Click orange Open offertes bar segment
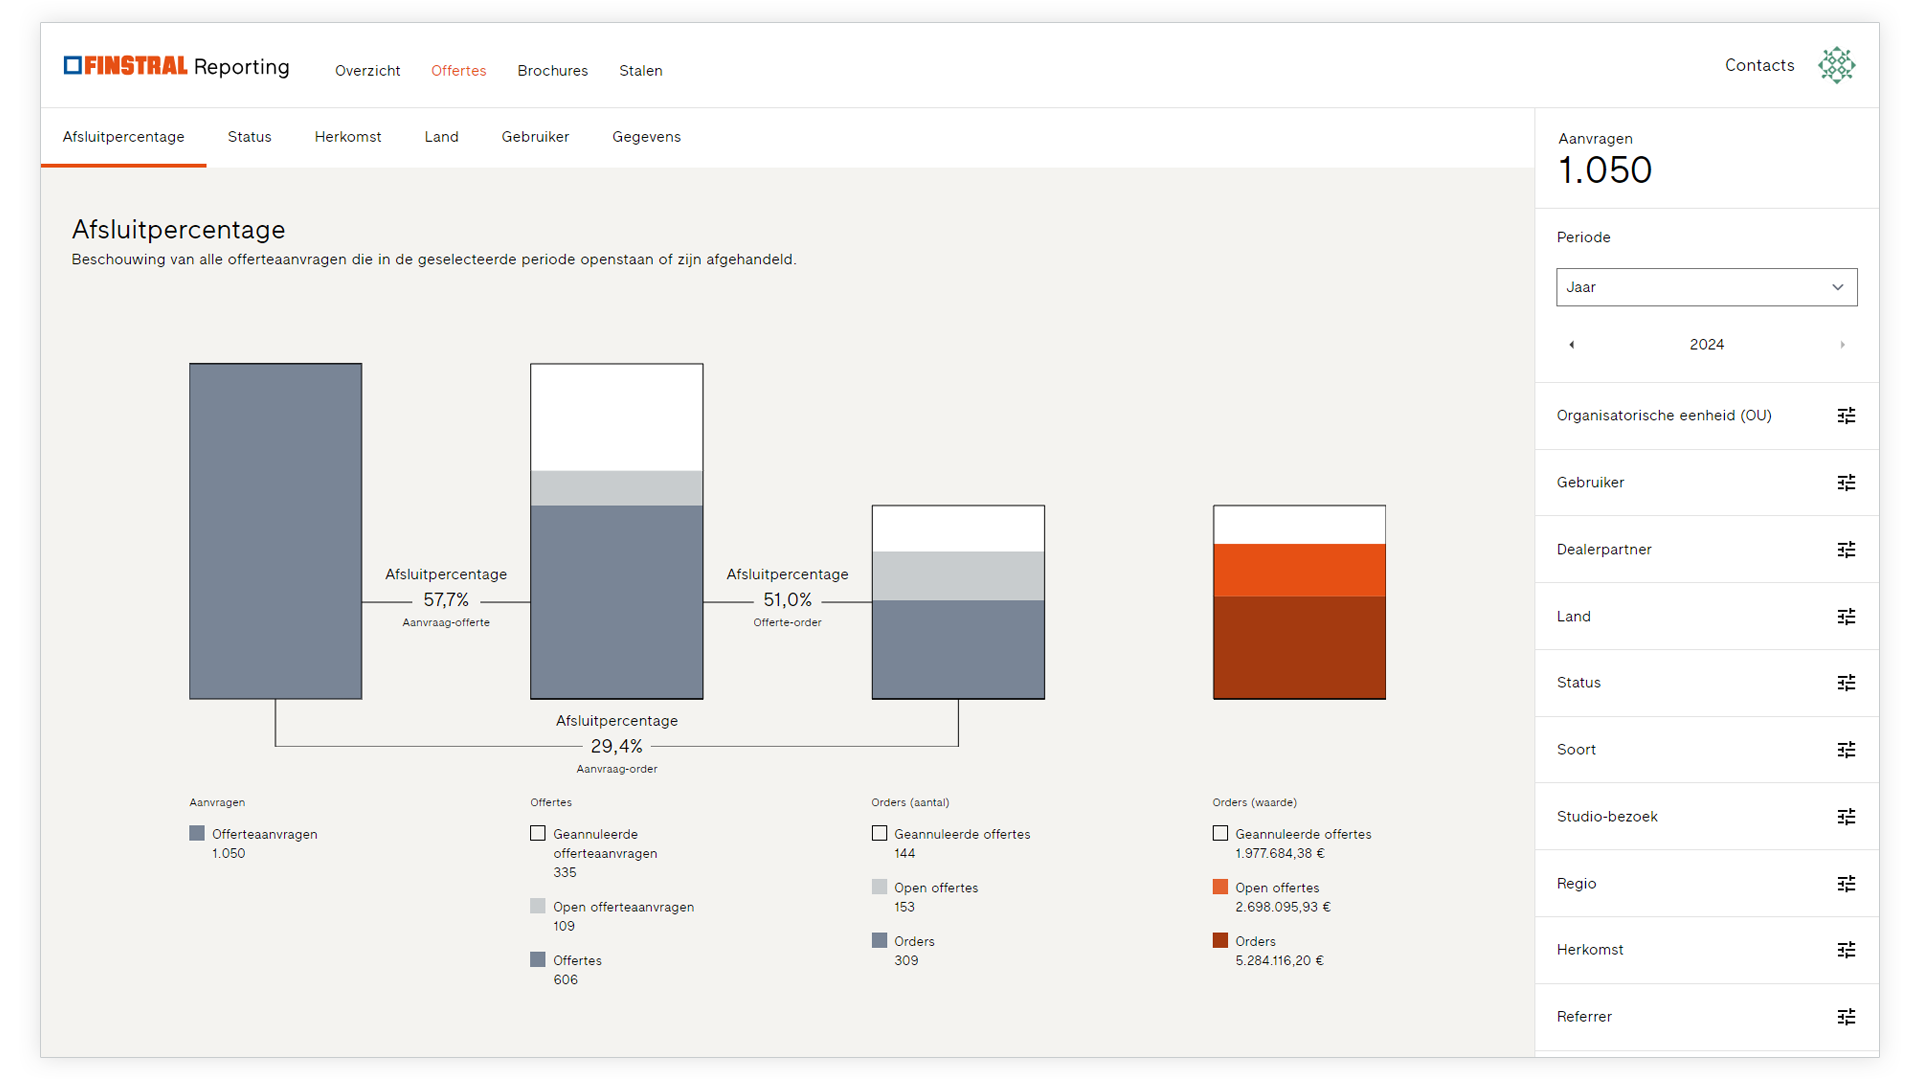 pos(1299,570)
